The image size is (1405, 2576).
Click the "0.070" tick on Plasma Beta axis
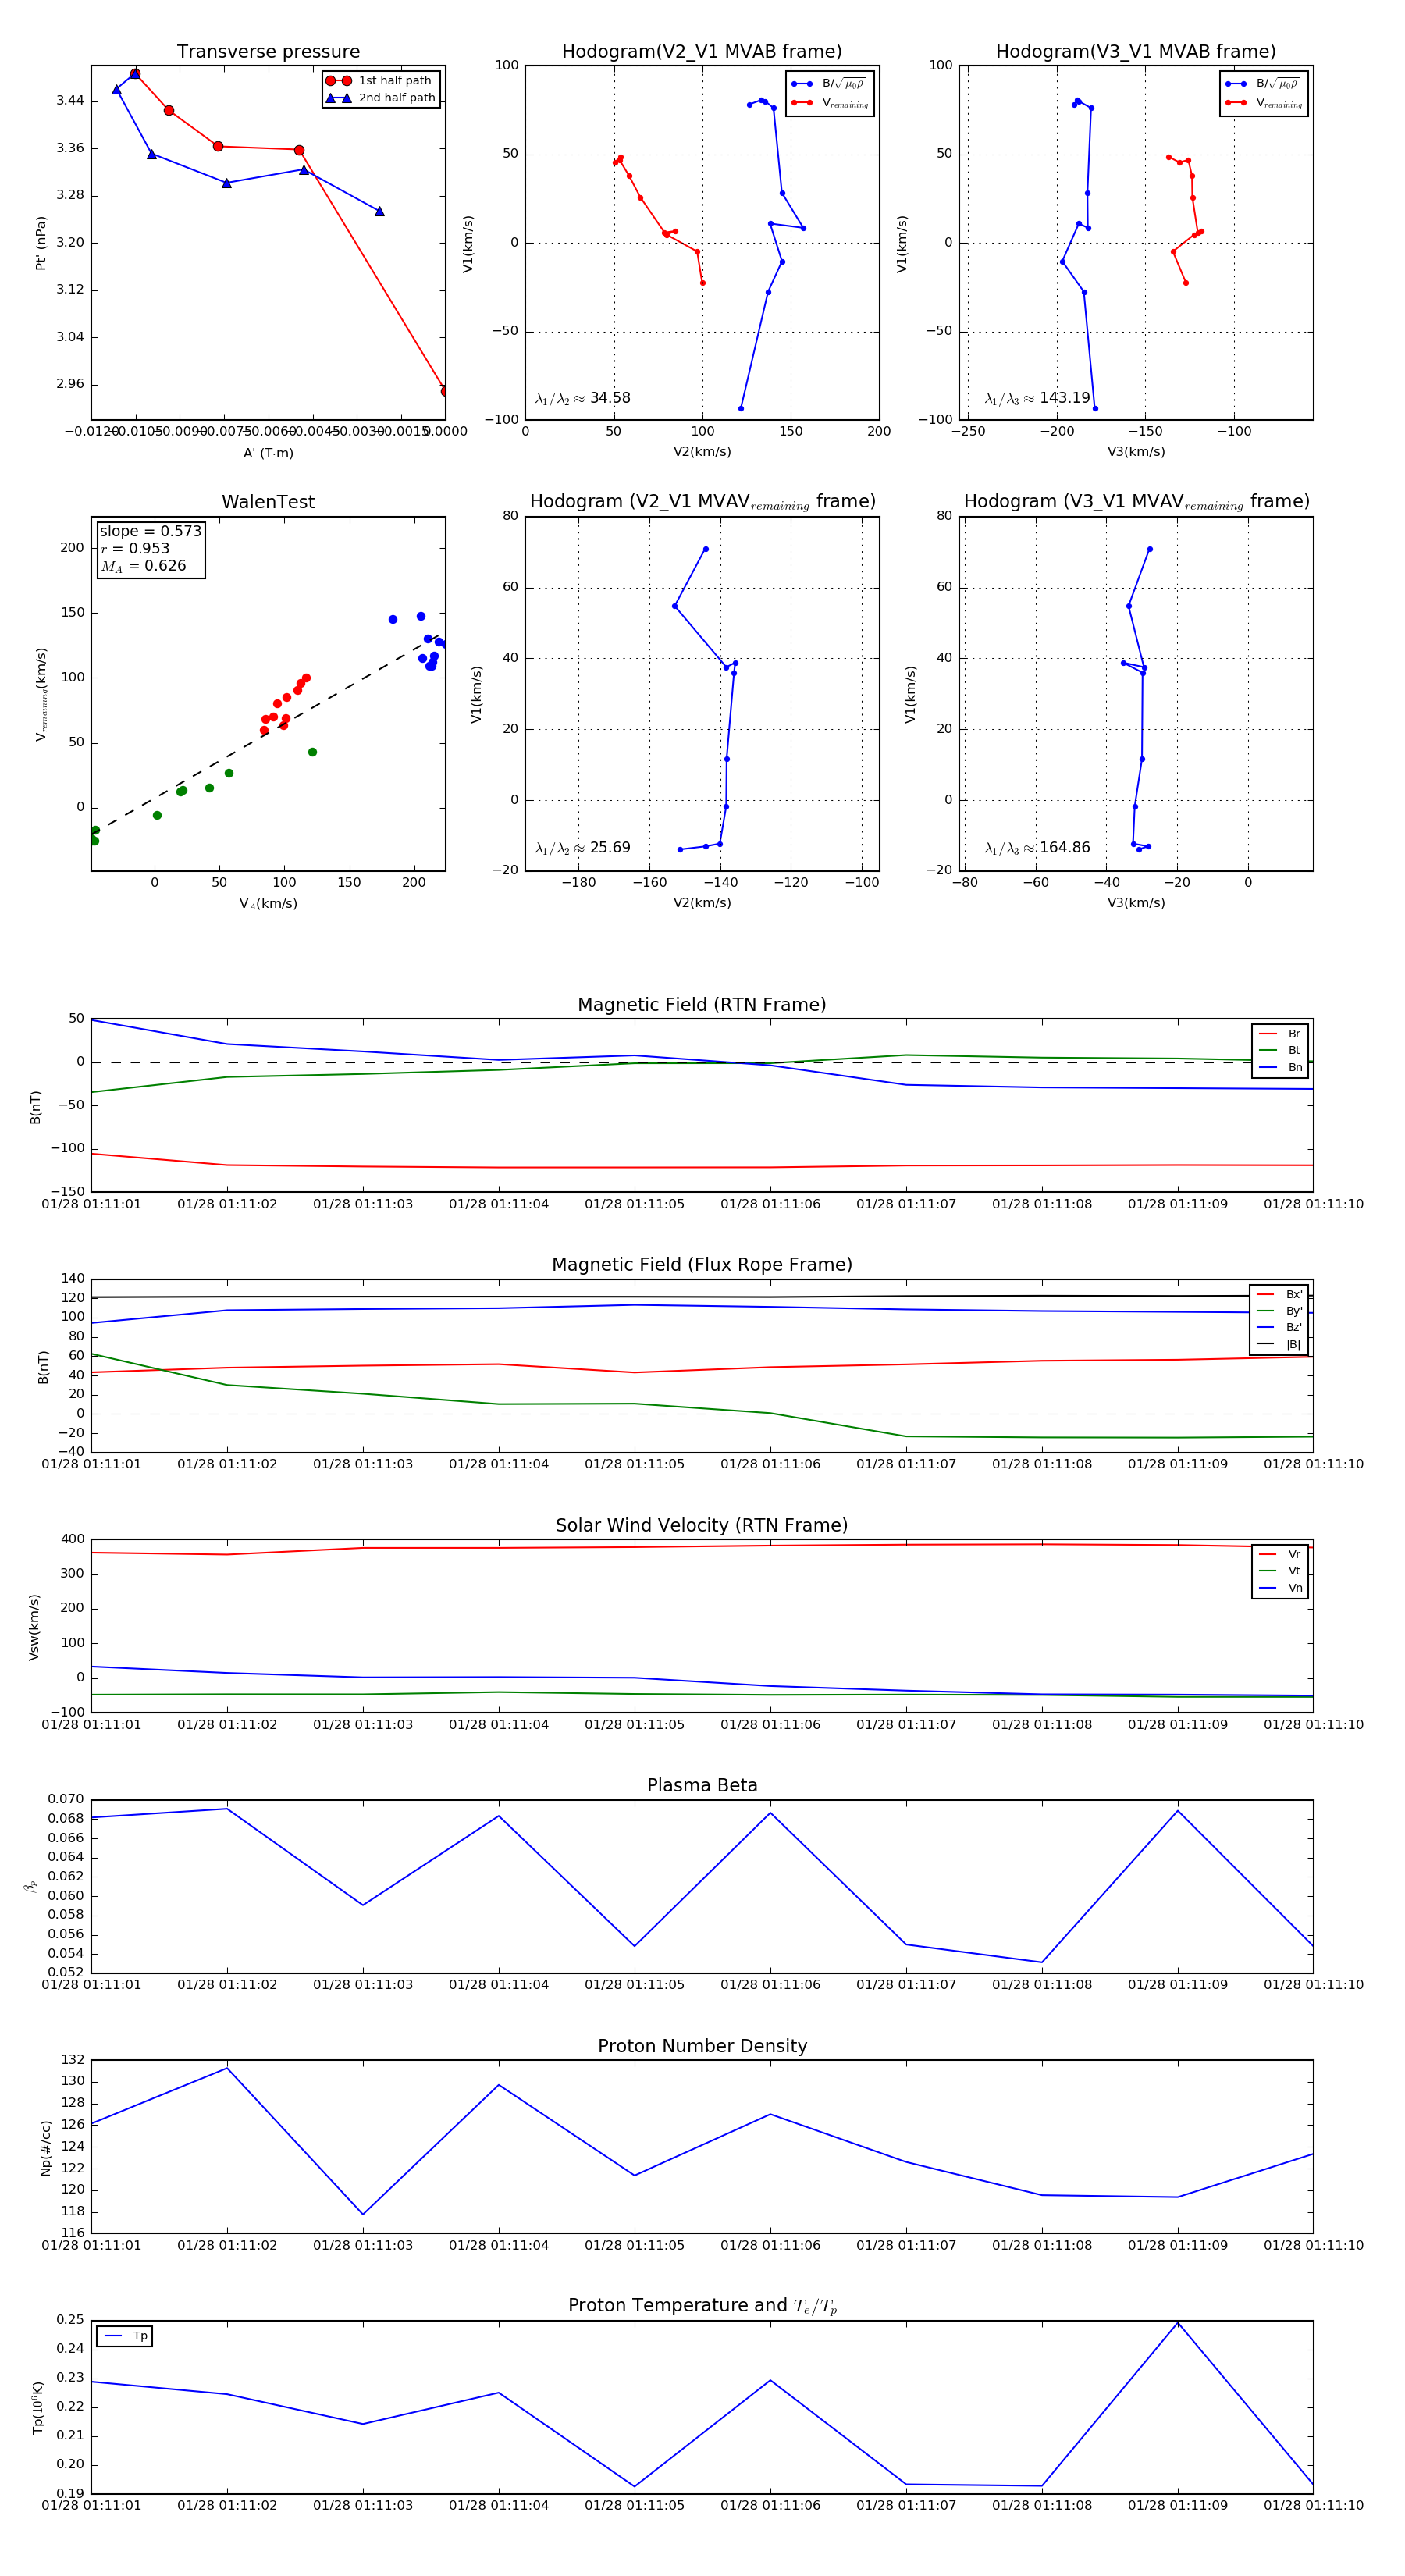[x=66, y=1800]
